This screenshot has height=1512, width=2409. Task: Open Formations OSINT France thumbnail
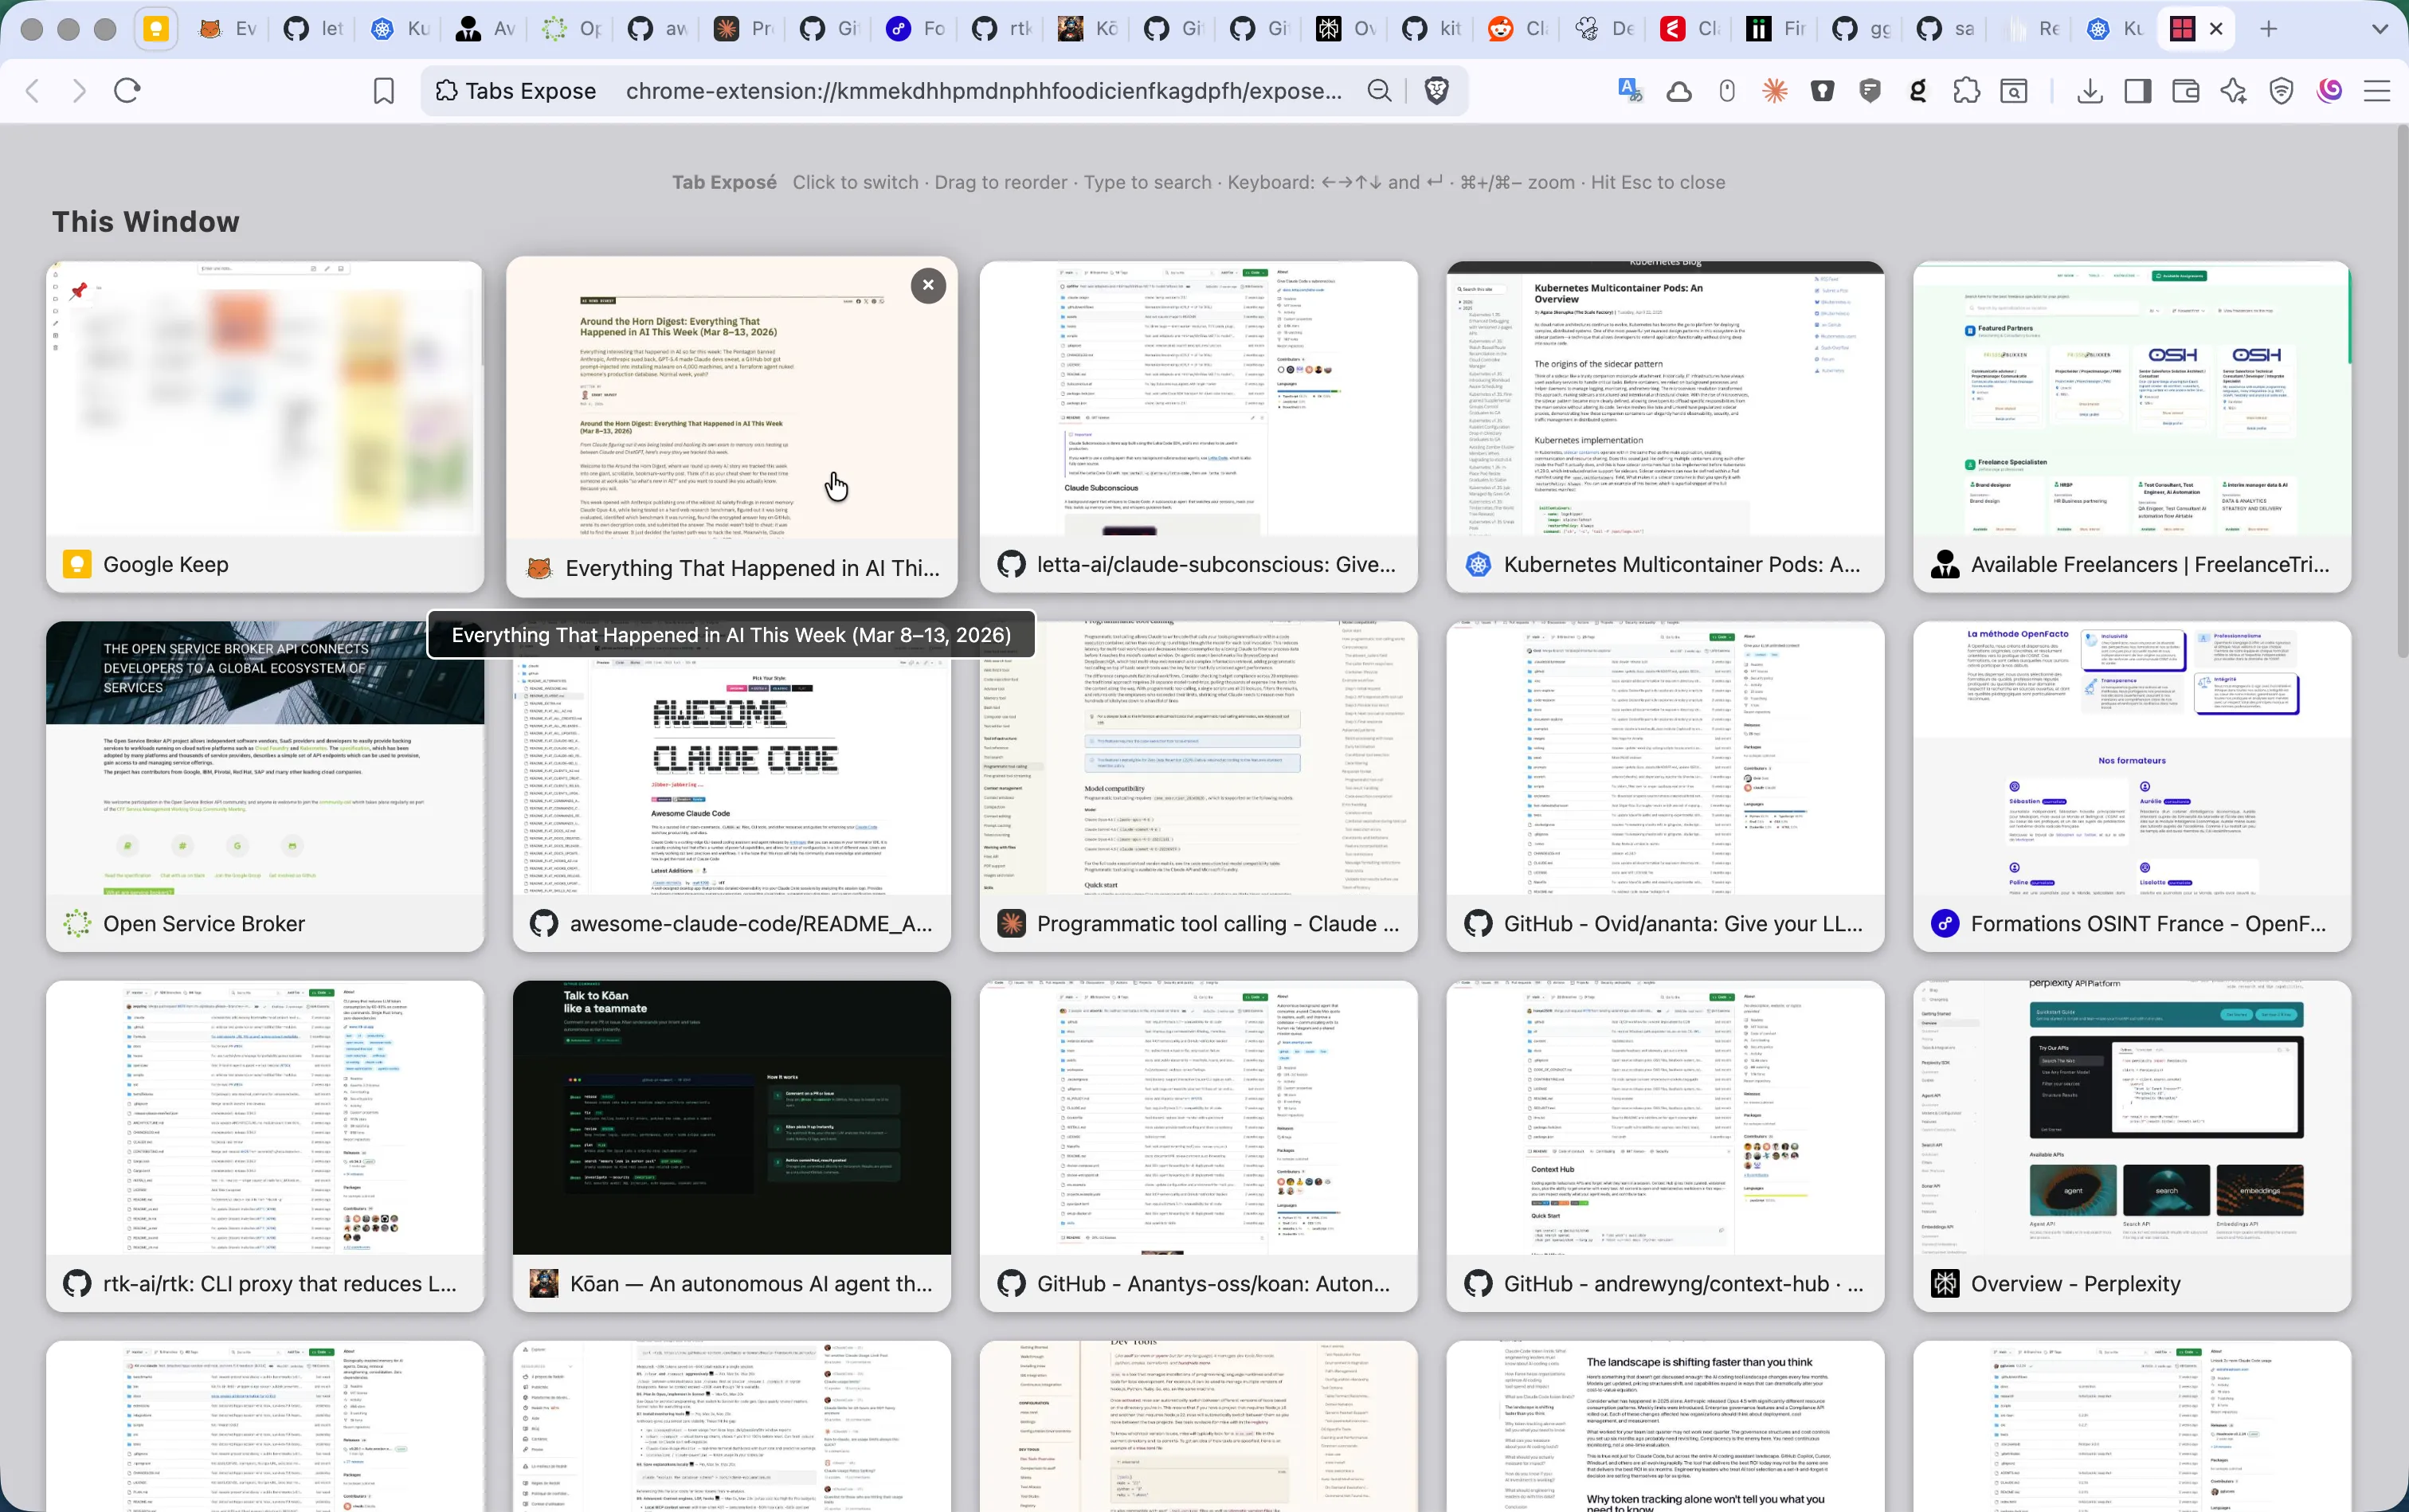(x=2132, y=787)
